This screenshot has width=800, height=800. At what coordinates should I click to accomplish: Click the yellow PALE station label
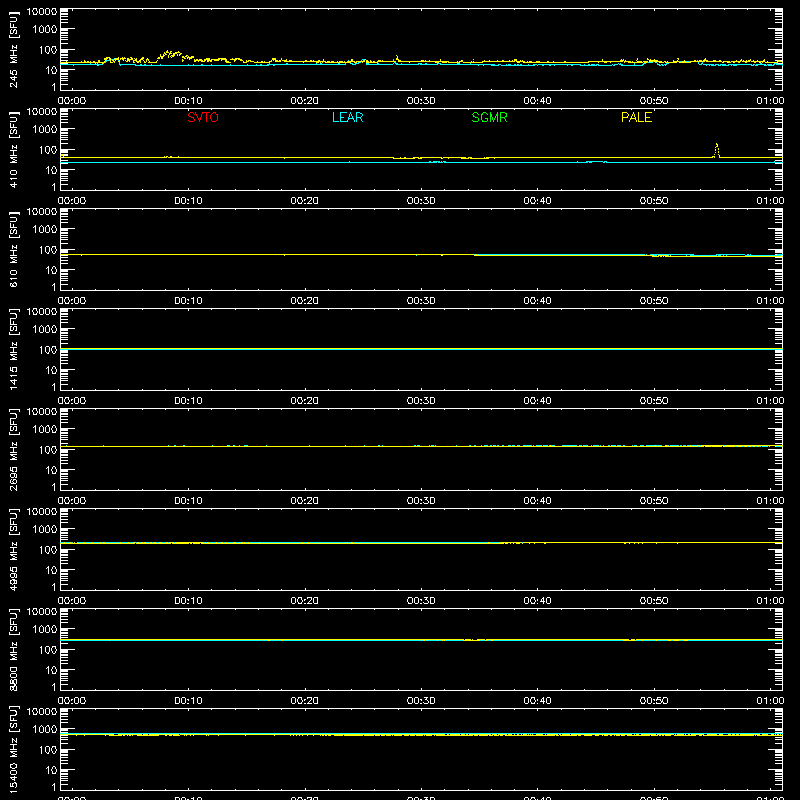tap(636, 117)
